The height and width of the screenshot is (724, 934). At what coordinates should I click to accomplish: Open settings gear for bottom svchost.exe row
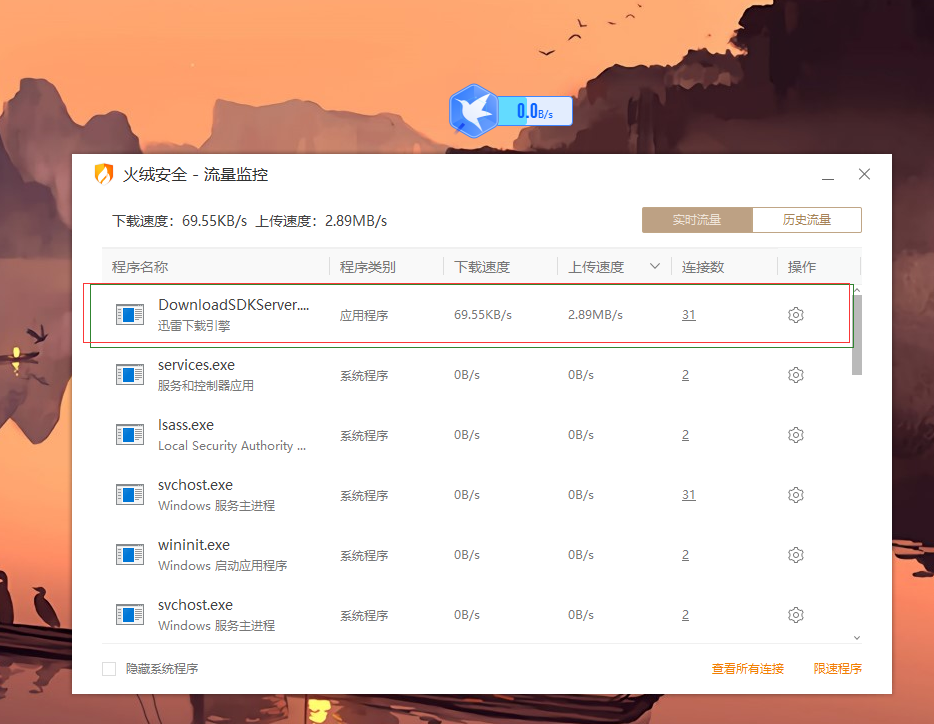tap(795, 614)
